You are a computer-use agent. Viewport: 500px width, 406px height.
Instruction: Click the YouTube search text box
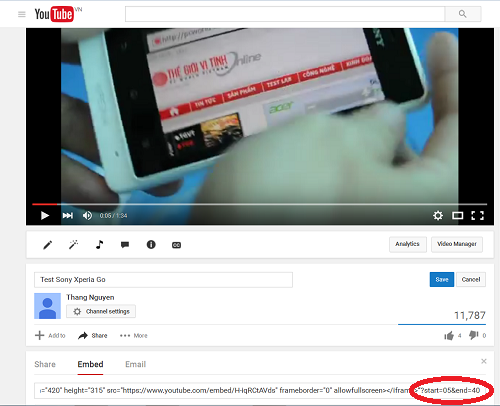285,14
